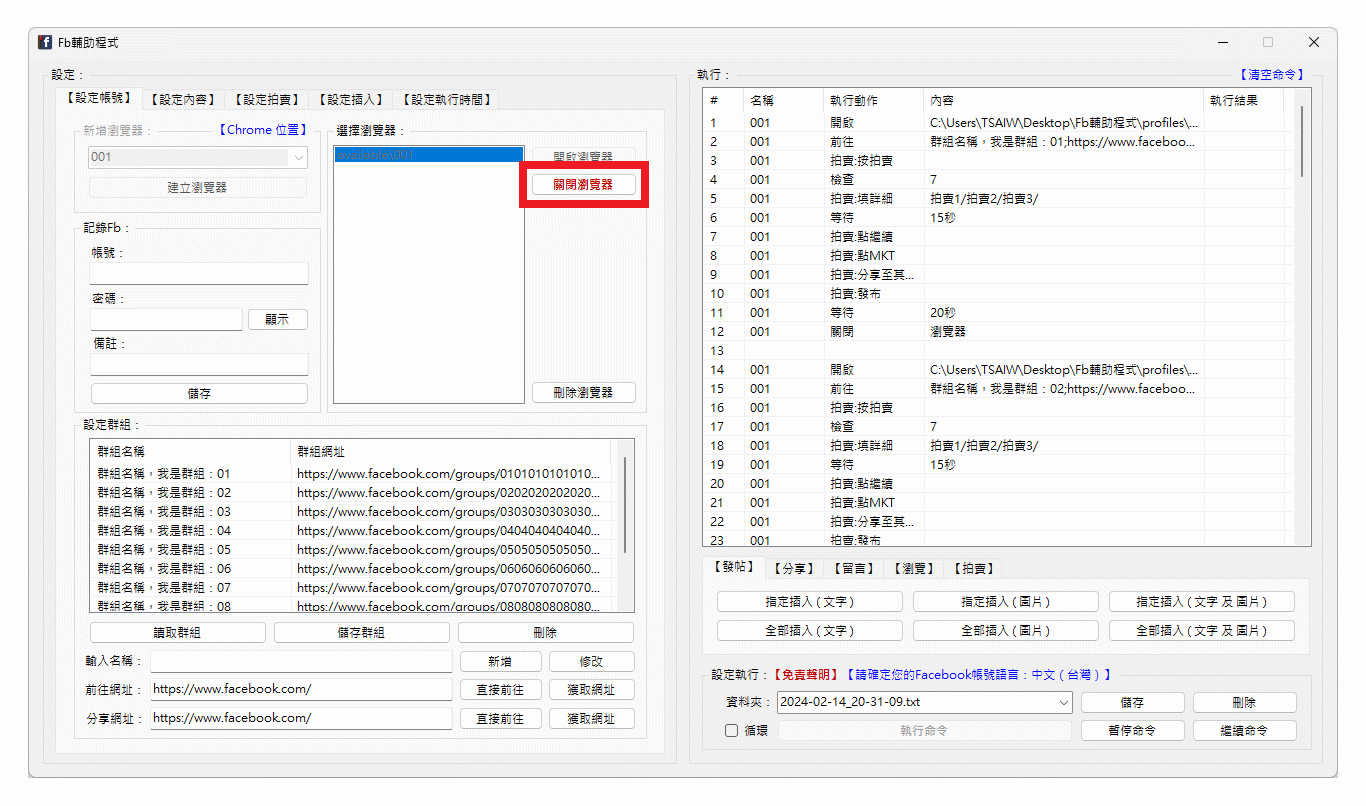Click the 執行動作 column header
The width and height of the screenshot is (1366, 806).
874,100
